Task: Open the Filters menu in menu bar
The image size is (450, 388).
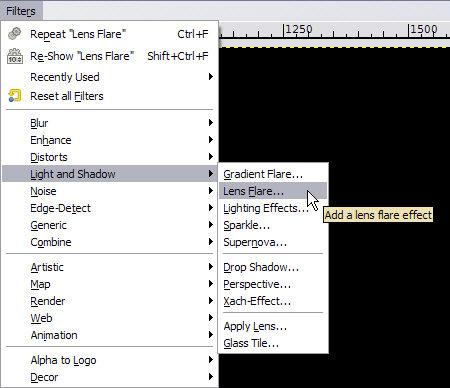Action: point(21,11)
